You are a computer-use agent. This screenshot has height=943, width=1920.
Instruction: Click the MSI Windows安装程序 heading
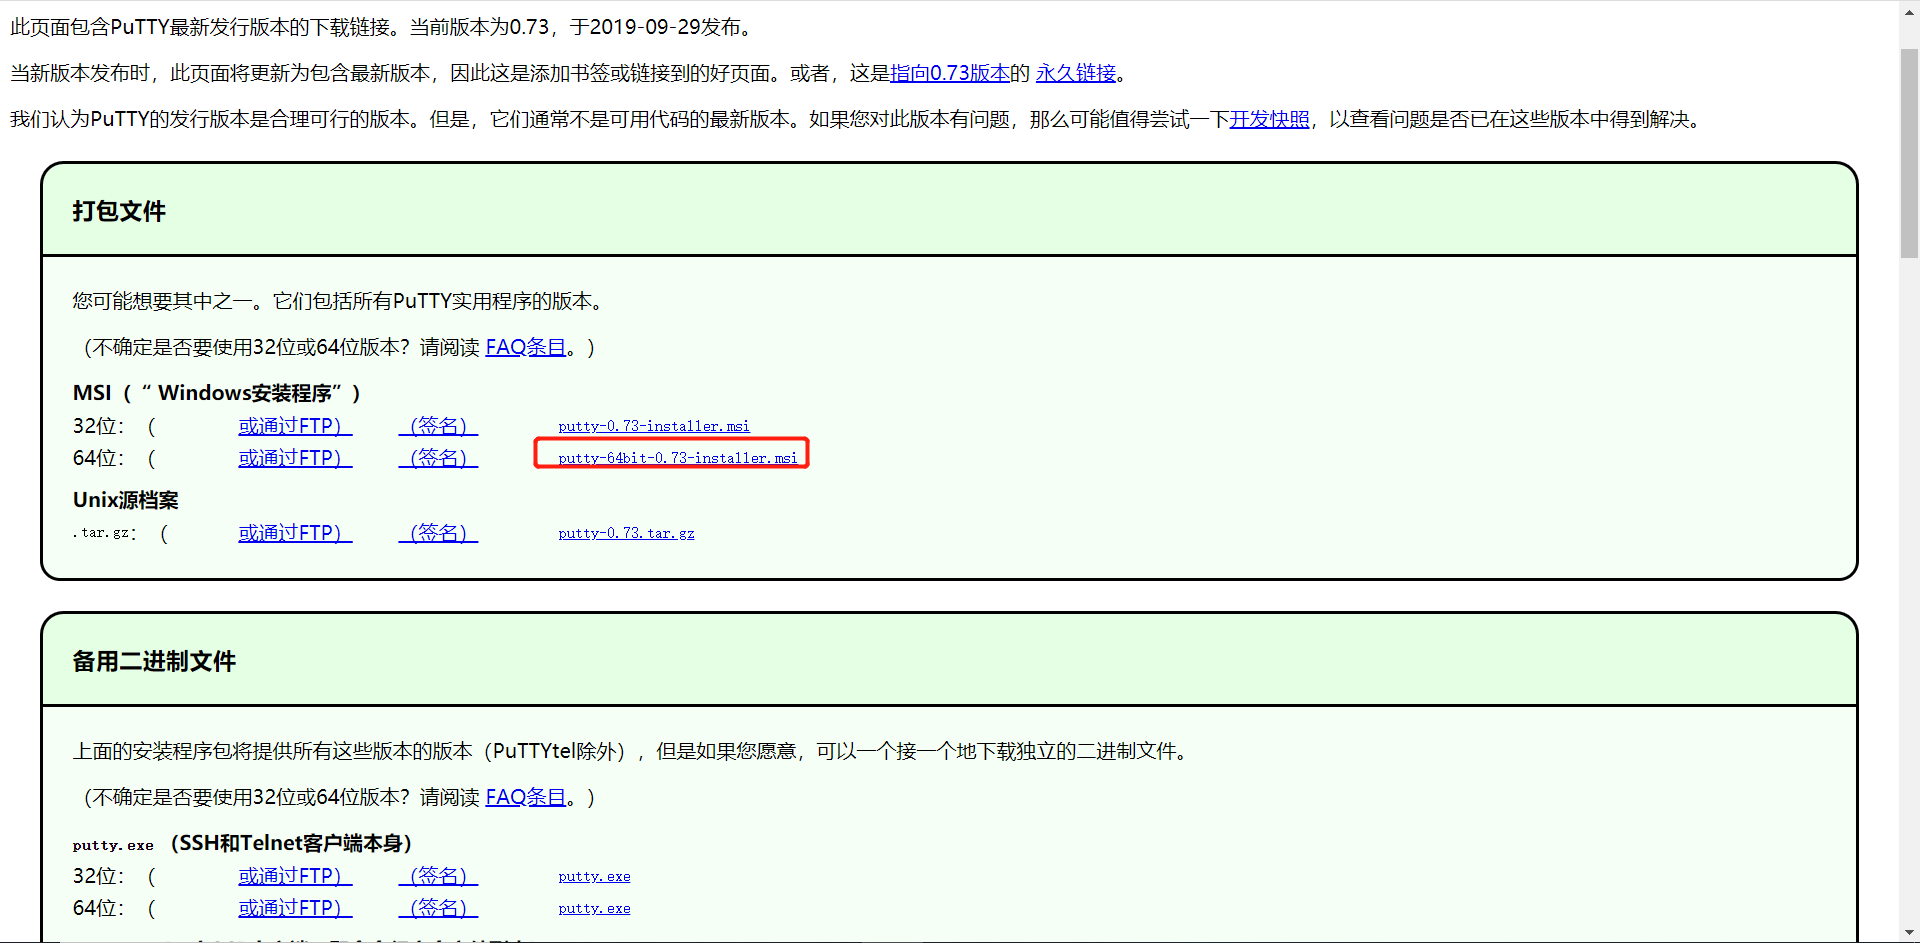click(216, 393)
